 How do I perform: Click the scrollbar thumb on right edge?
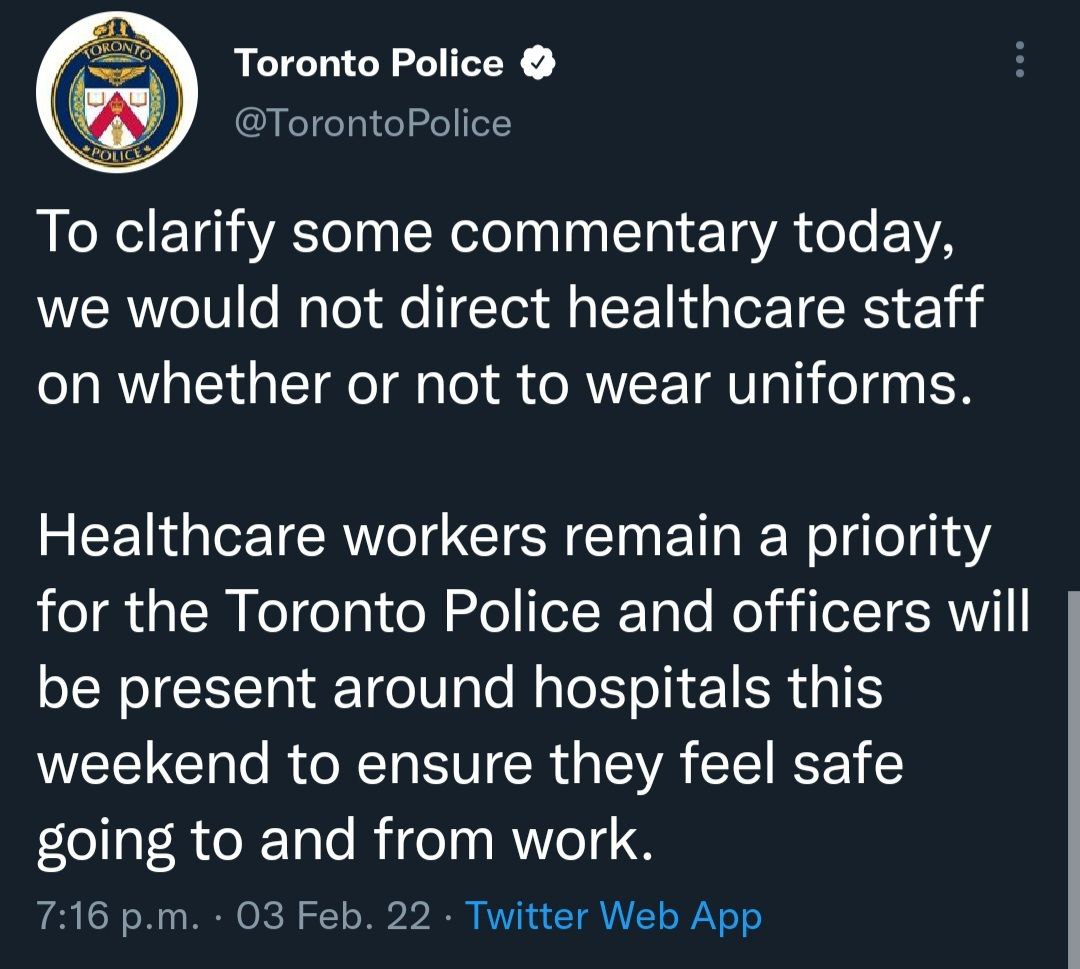[1073, 779]
